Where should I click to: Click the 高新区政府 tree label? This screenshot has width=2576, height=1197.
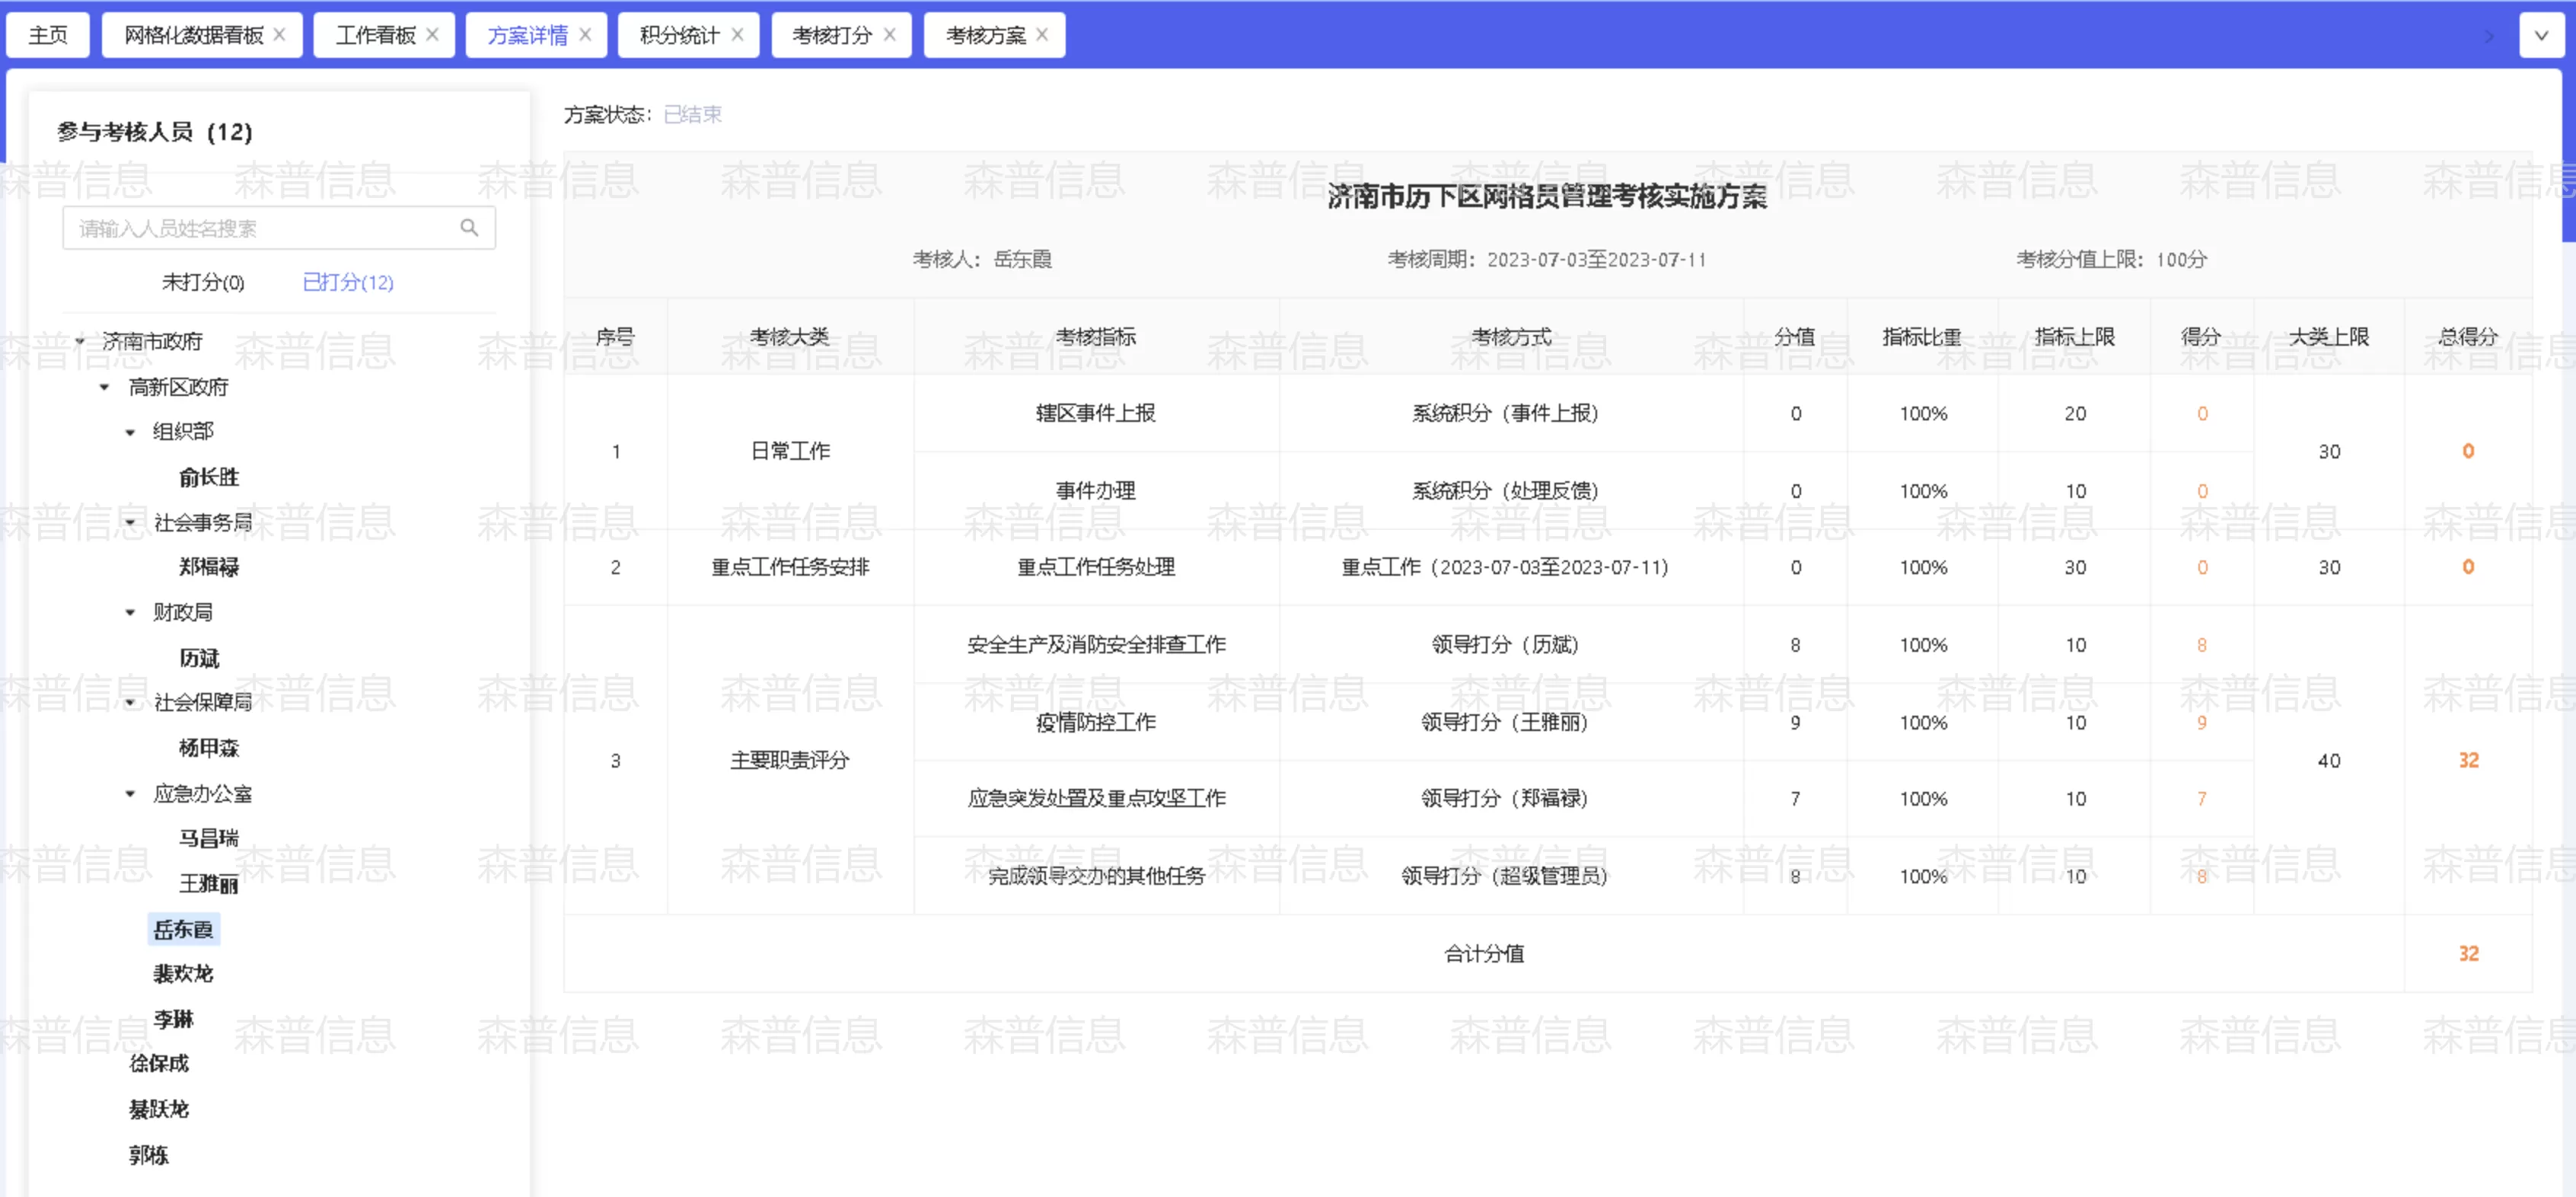click(178, 388)
